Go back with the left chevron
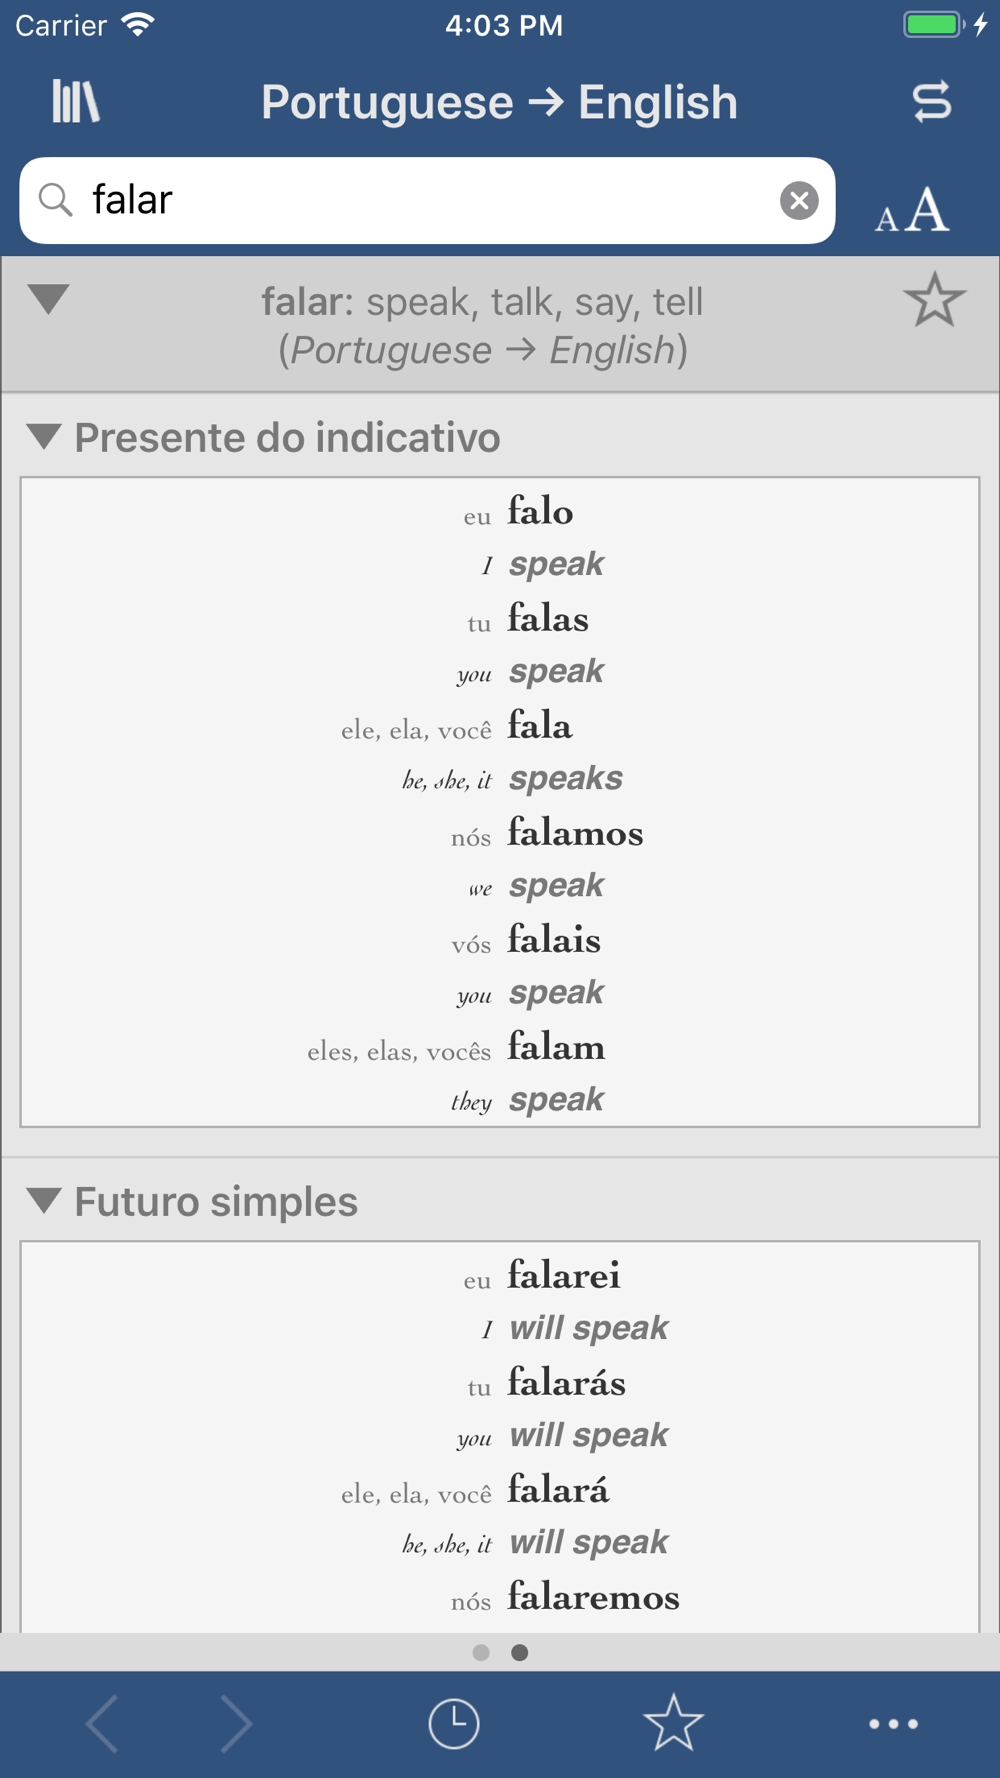Viewport: 1000px width, 1778px height. [102, 1724]
